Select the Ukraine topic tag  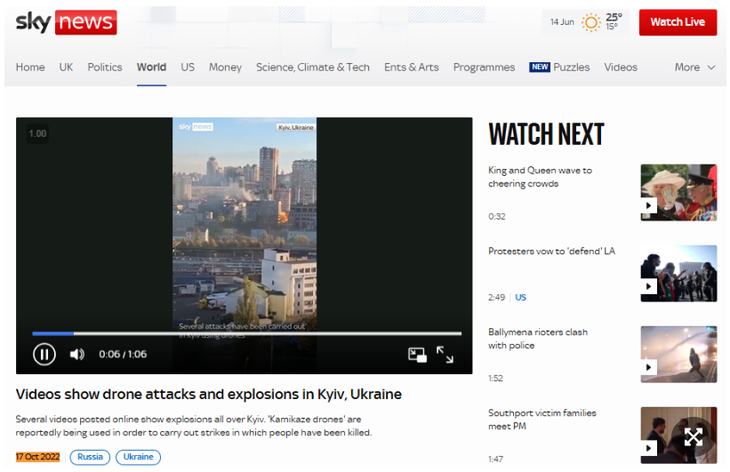click(x=138, y=457)
